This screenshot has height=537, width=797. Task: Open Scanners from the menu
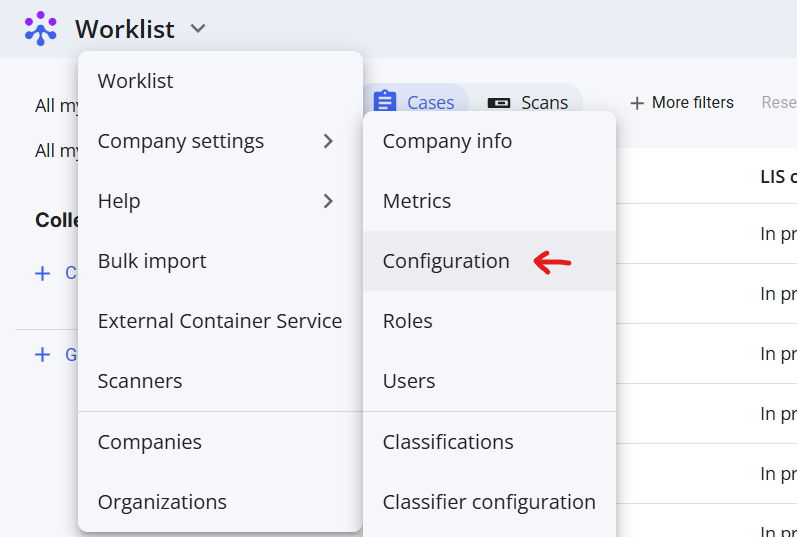[140, 381]
